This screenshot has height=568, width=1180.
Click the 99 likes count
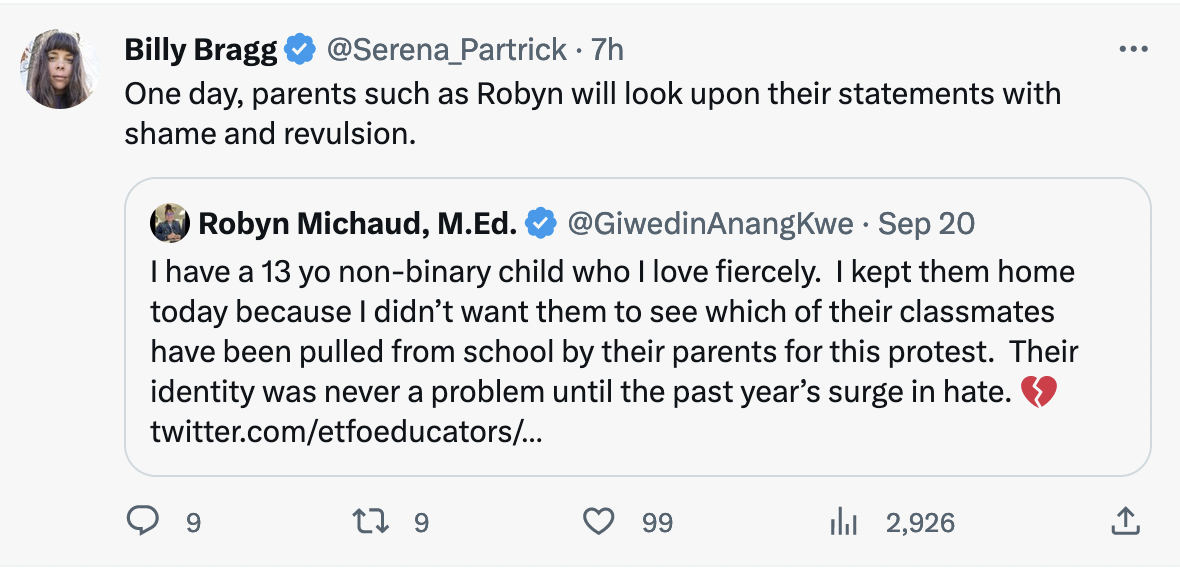pos(657,522)
